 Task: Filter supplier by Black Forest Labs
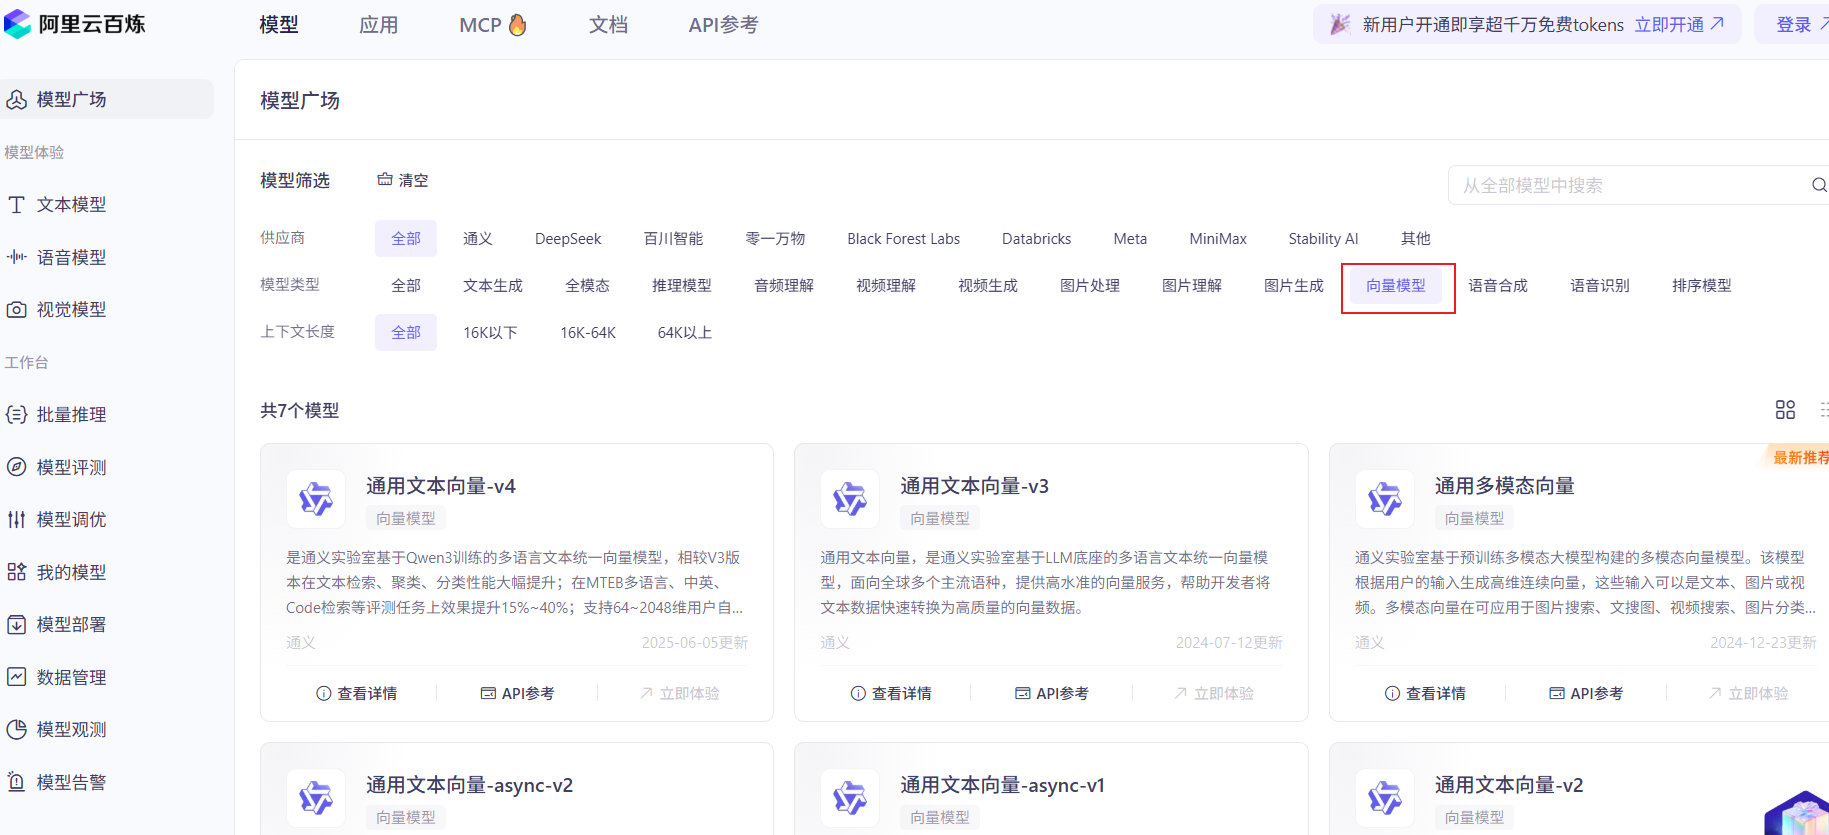click(x=903, y=239)
